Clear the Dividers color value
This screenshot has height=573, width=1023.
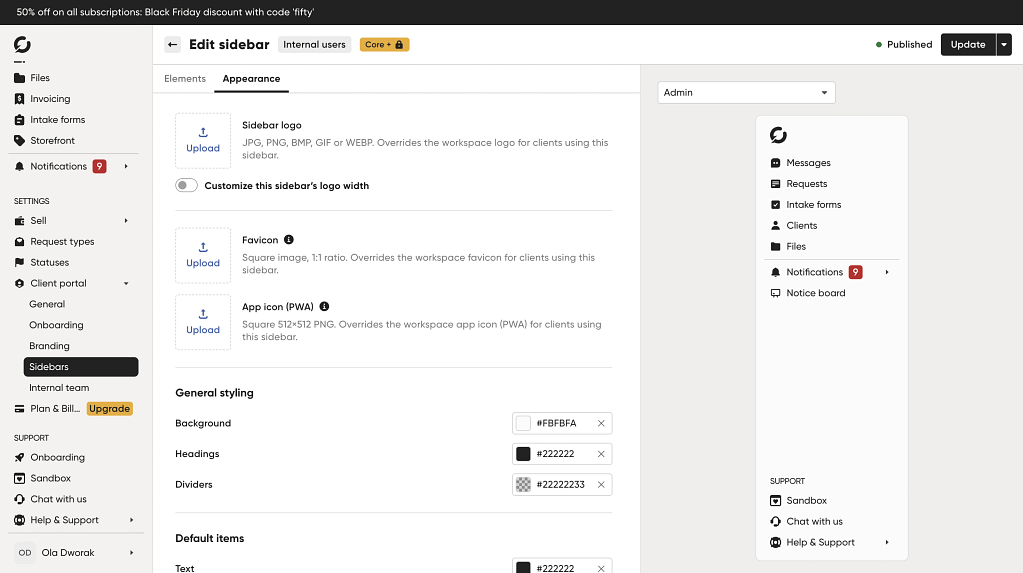point(601,484)
